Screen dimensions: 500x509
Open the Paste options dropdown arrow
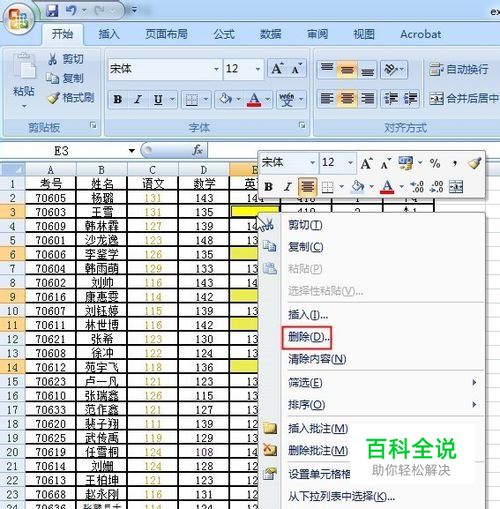24,106
